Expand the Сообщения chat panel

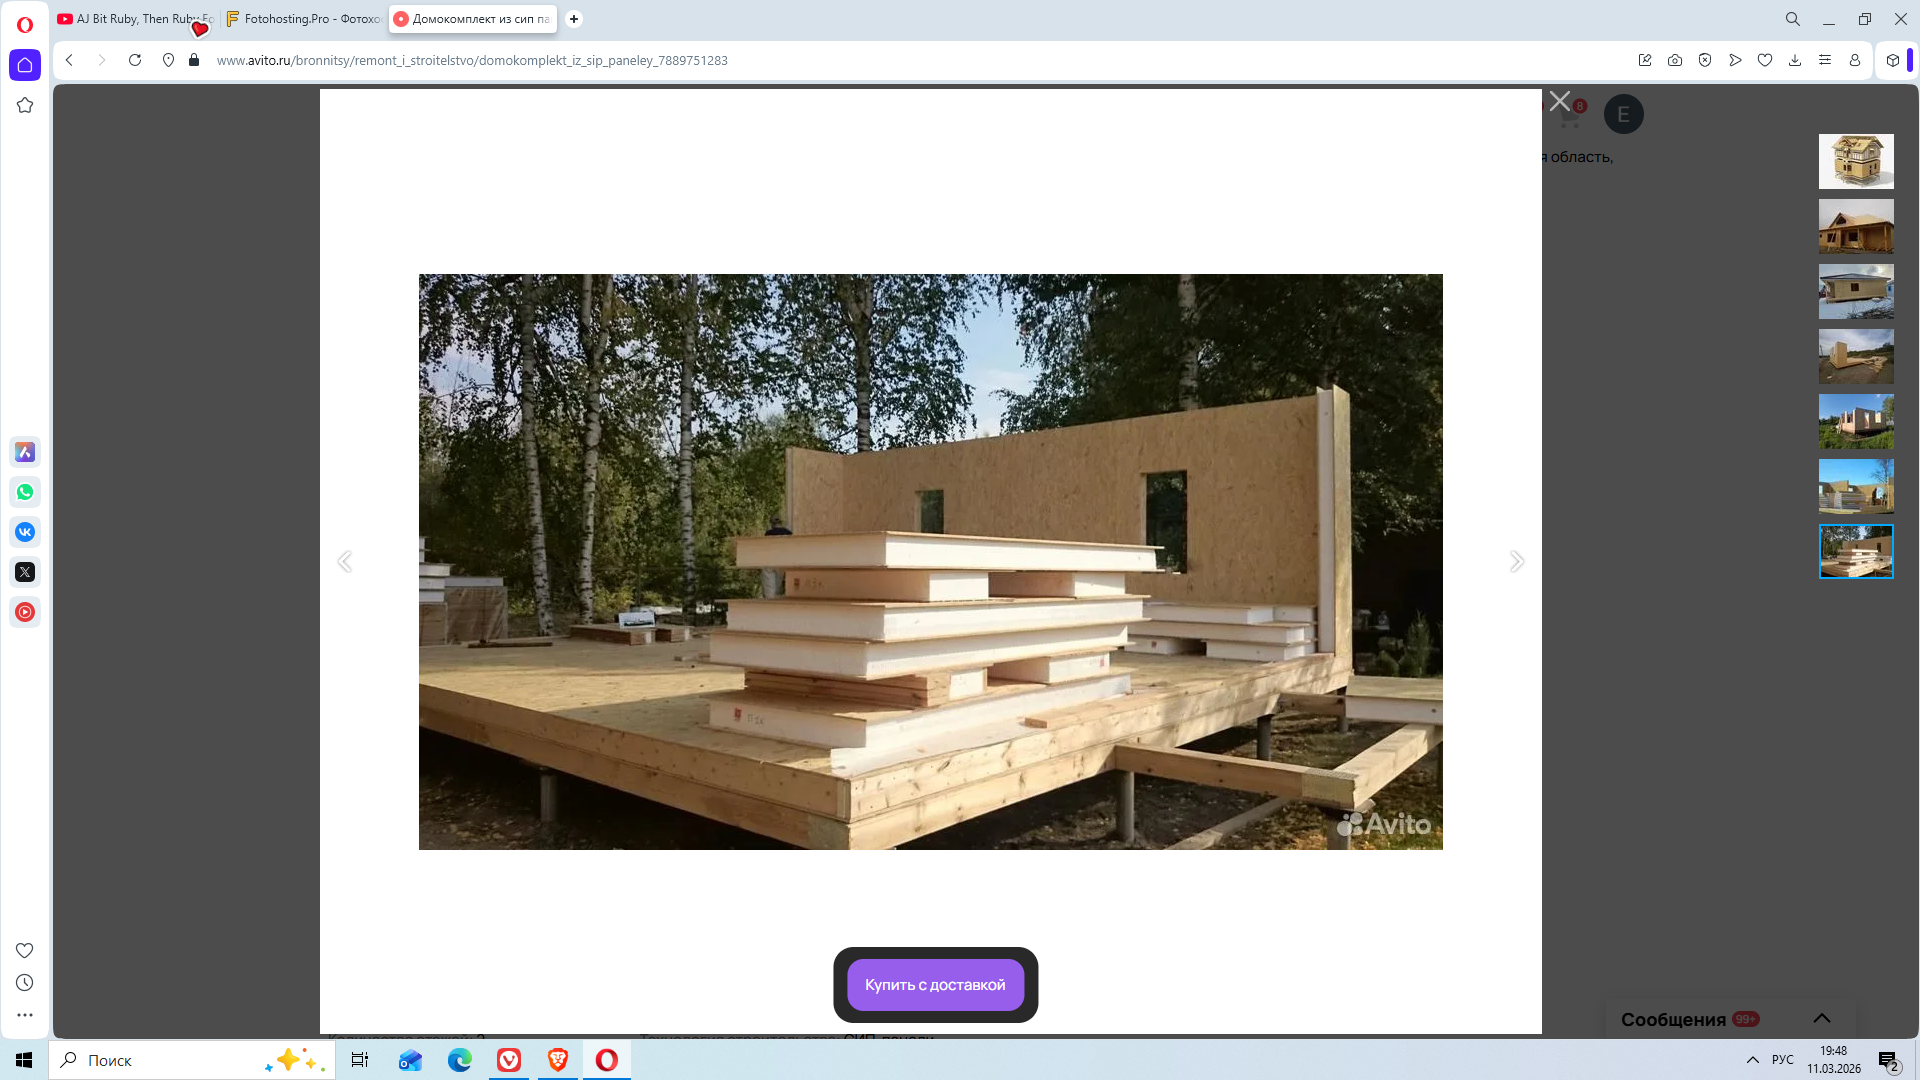pyautogui.click(x=1821, y=1018)
